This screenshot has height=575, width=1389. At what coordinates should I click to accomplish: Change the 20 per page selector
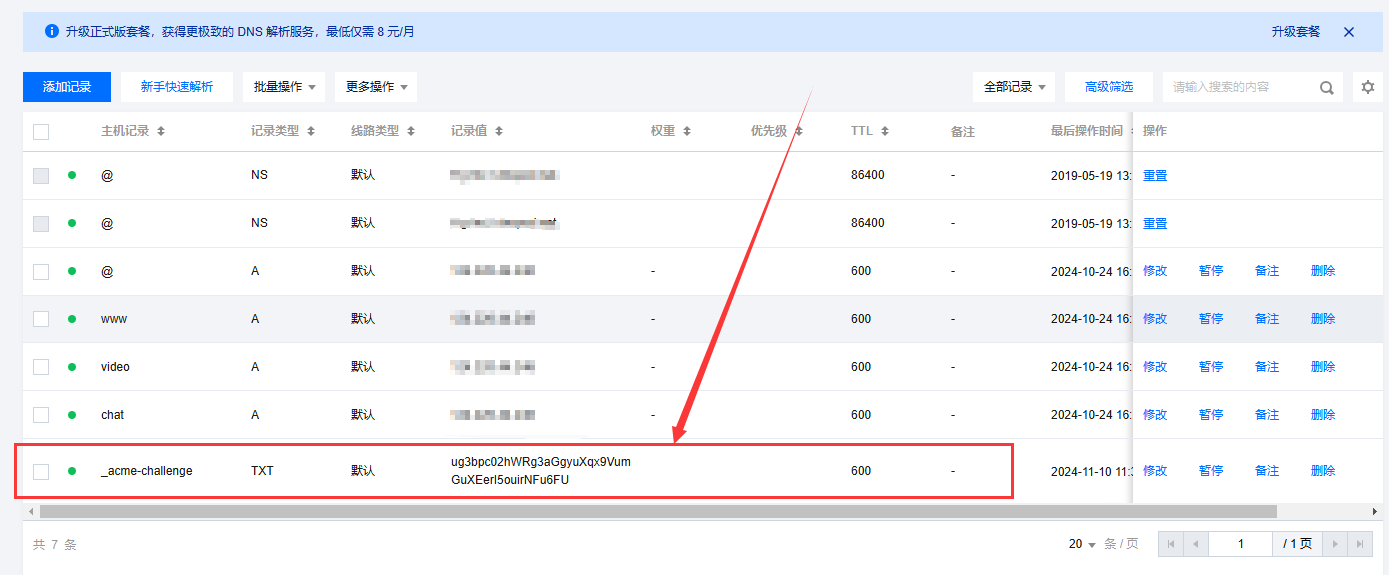pyautogui.click(x=1083, y=544)
